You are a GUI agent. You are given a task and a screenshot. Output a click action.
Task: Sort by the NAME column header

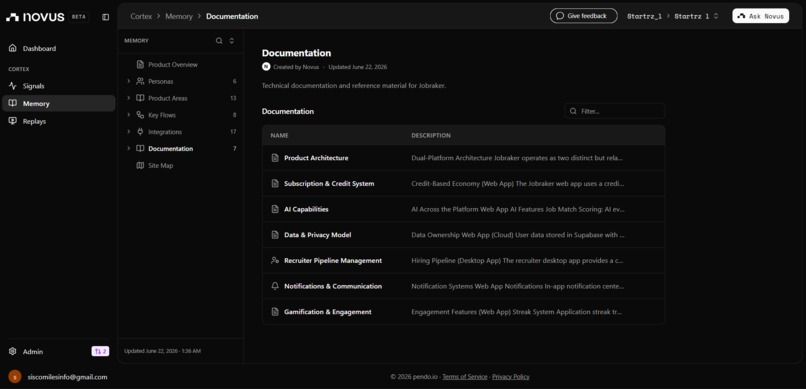tap(280, 136)
